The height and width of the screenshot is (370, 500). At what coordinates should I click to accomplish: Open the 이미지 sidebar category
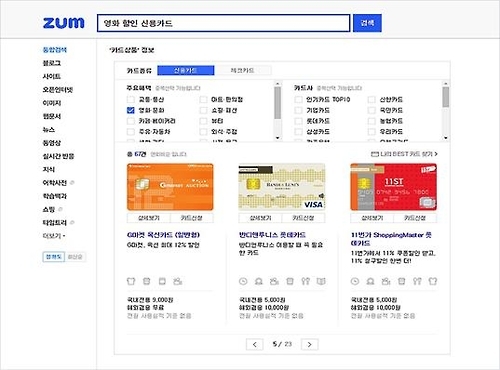click(x=52, y=103)
